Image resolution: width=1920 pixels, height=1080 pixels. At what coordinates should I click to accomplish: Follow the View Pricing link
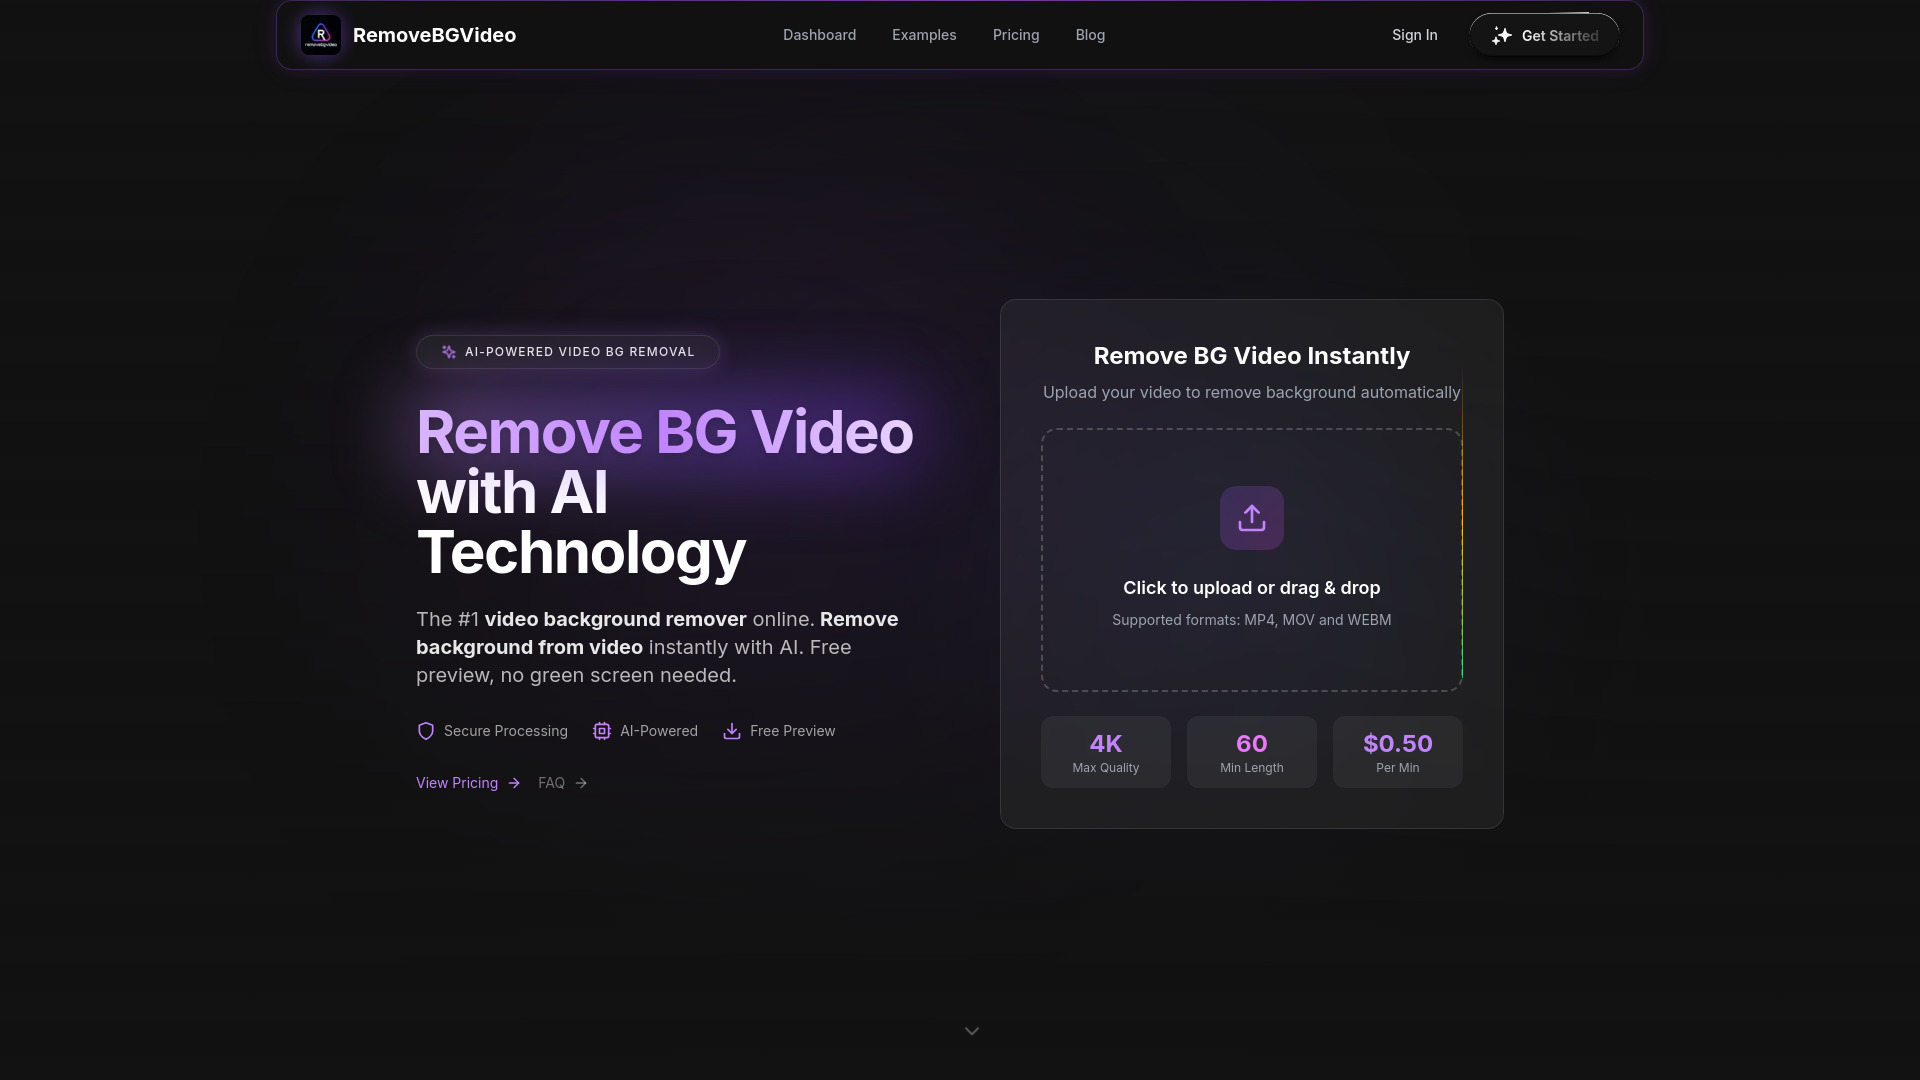[x=456, y=783]
